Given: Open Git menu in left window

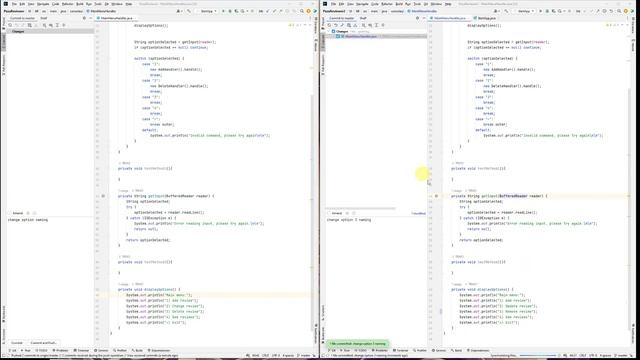Looking at the screenshot, I should 107,4.
